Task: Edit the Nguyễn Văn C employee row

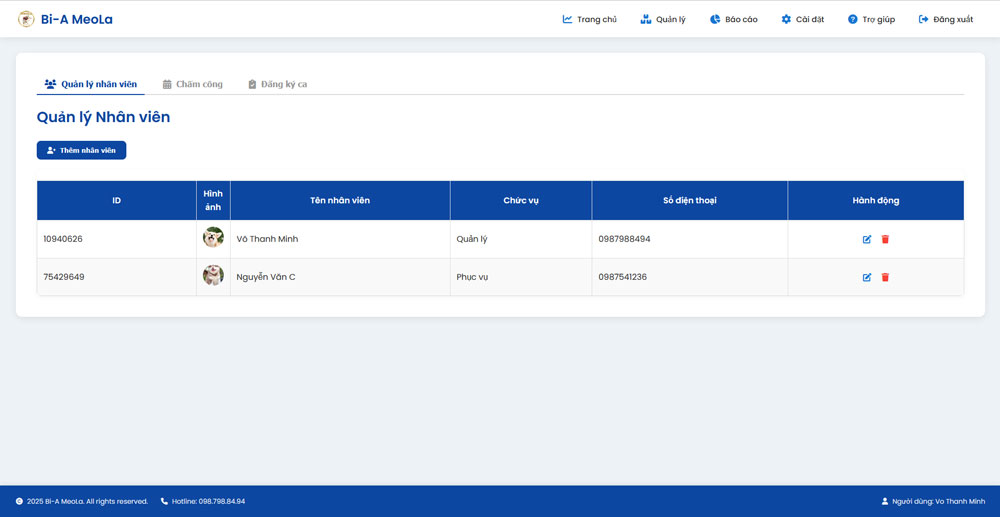Action: 867,277
